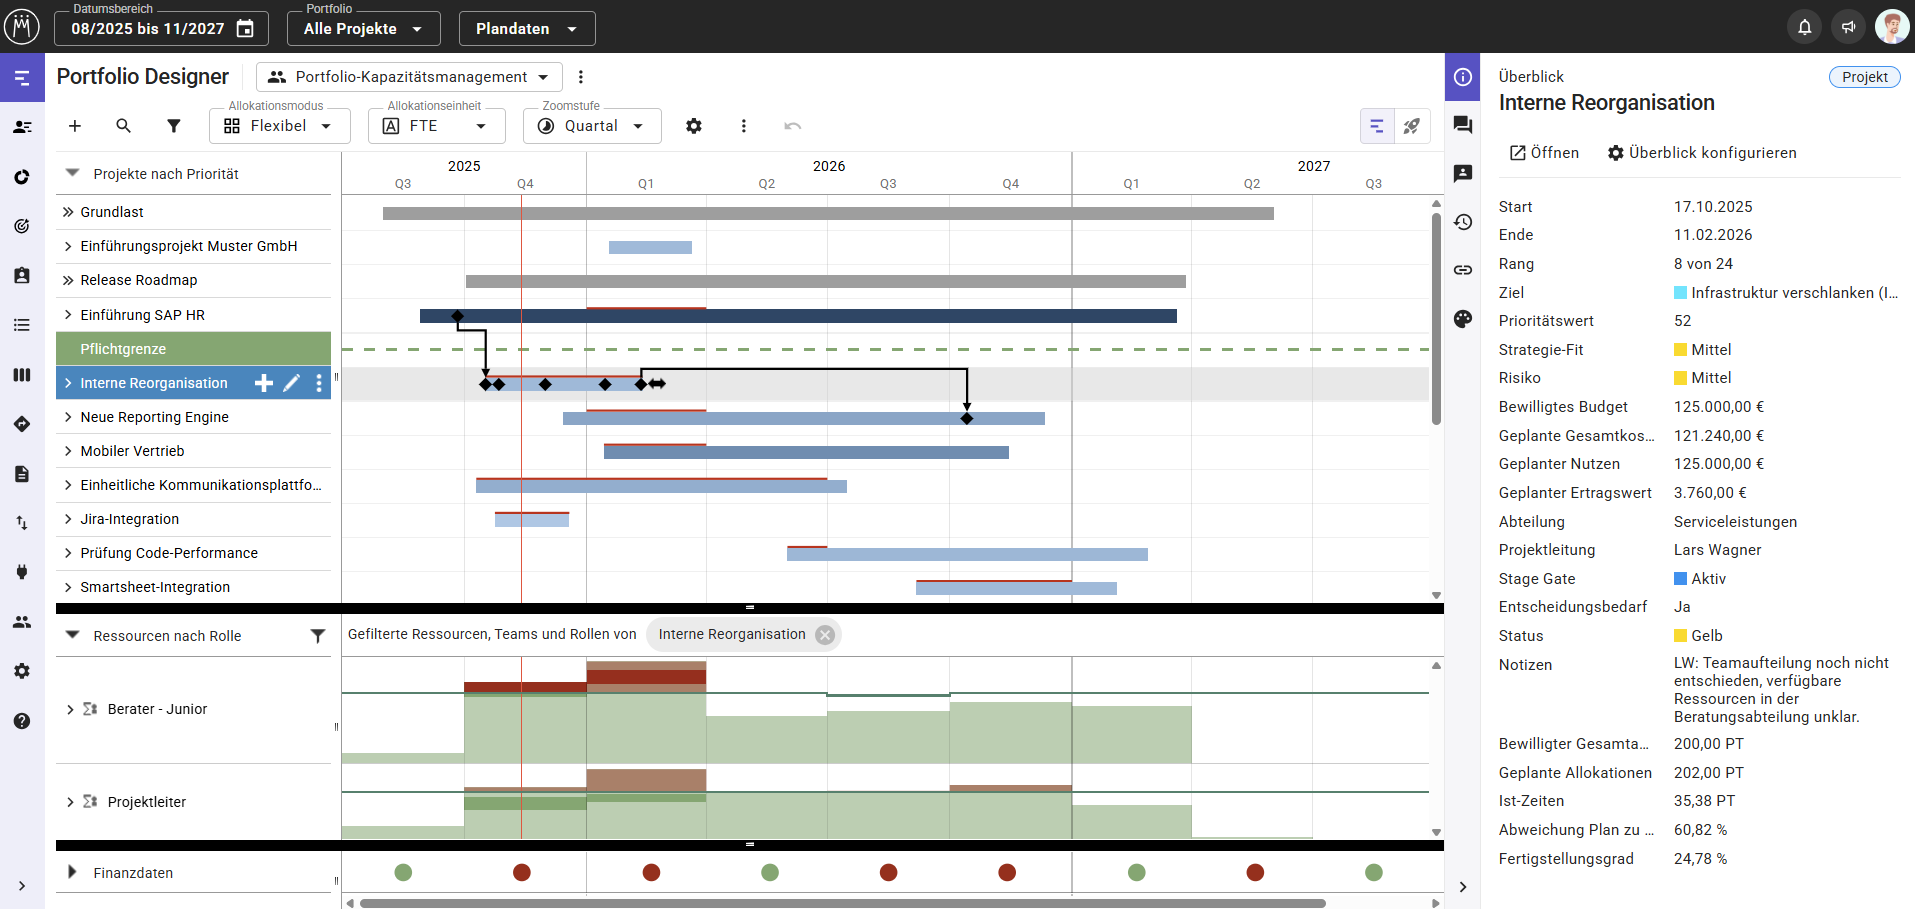
Task: Click the Öffnen link in overview
Action: click(x=1544, y=153)
